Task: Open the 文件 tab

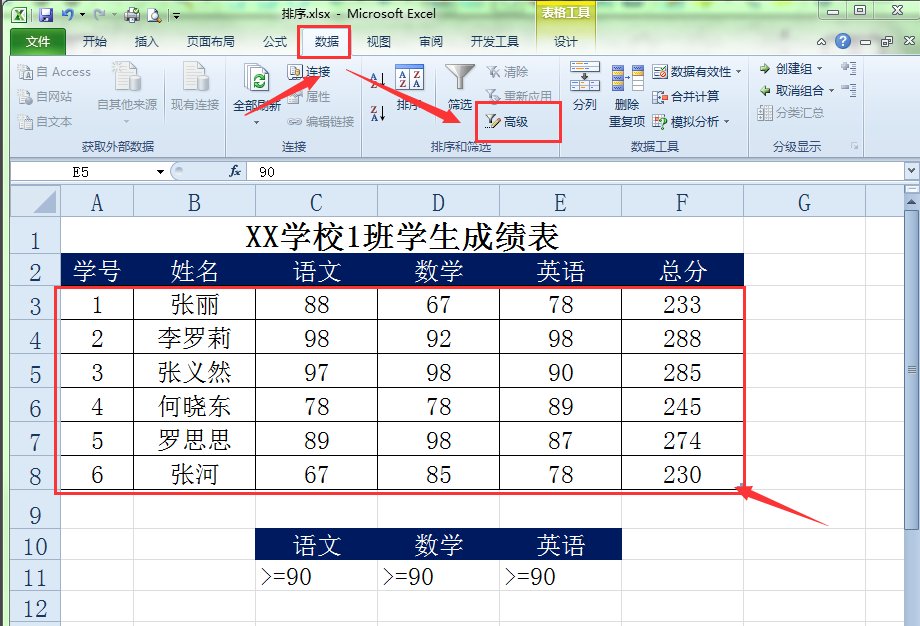Action: 38,42
